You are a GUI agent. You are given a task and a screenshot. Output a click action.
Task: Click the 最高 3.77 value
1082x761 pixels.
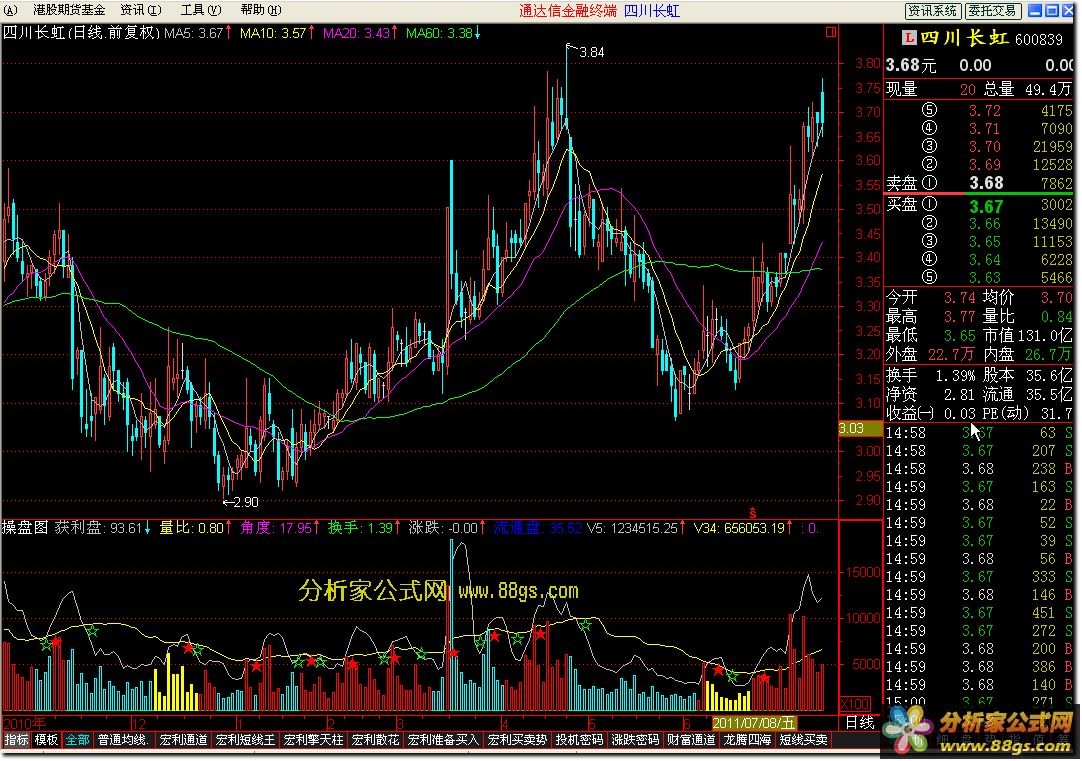(960, 317)
